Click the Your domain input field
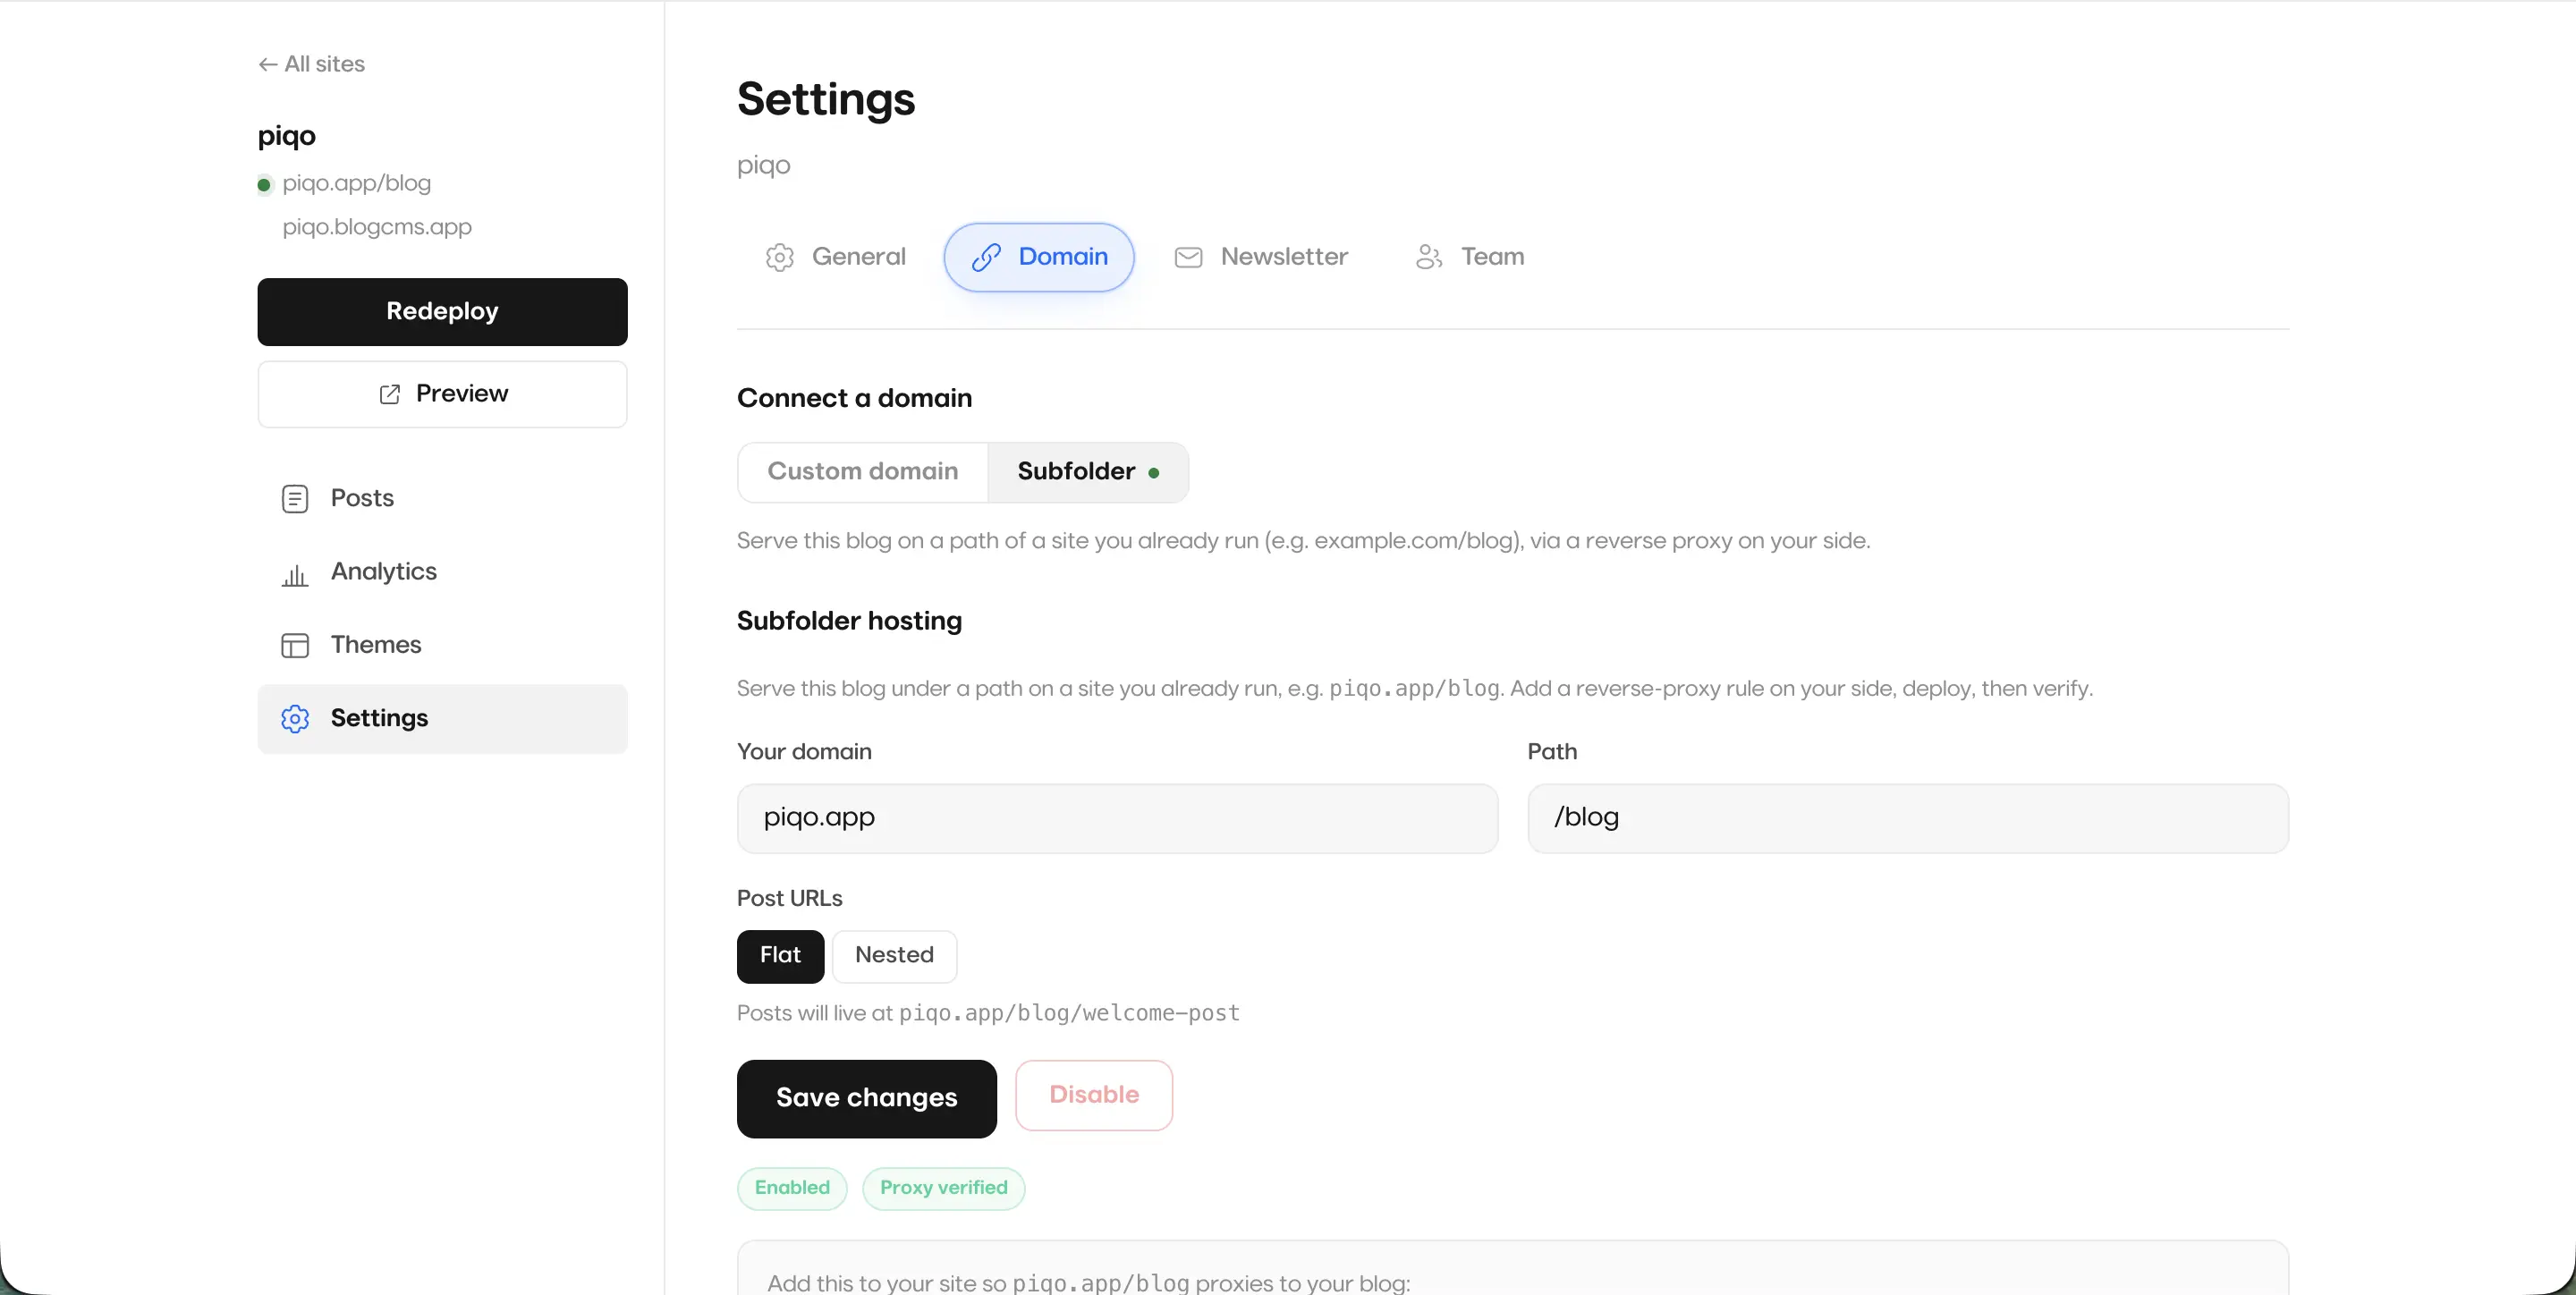Viewport: 2576px width, 1295px height. (1117, 818)
